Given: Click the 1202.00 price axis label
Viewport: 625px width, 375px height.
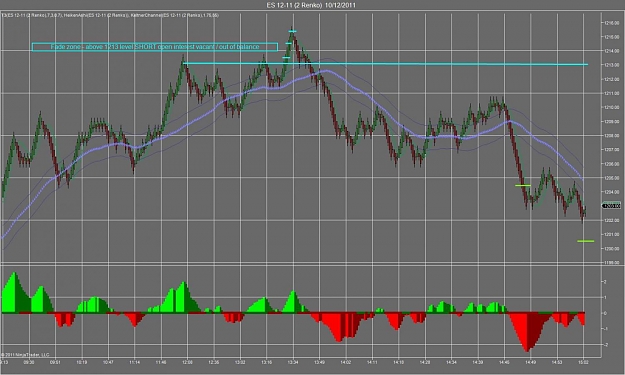Looking at the screenshot, I should point(612,220).
